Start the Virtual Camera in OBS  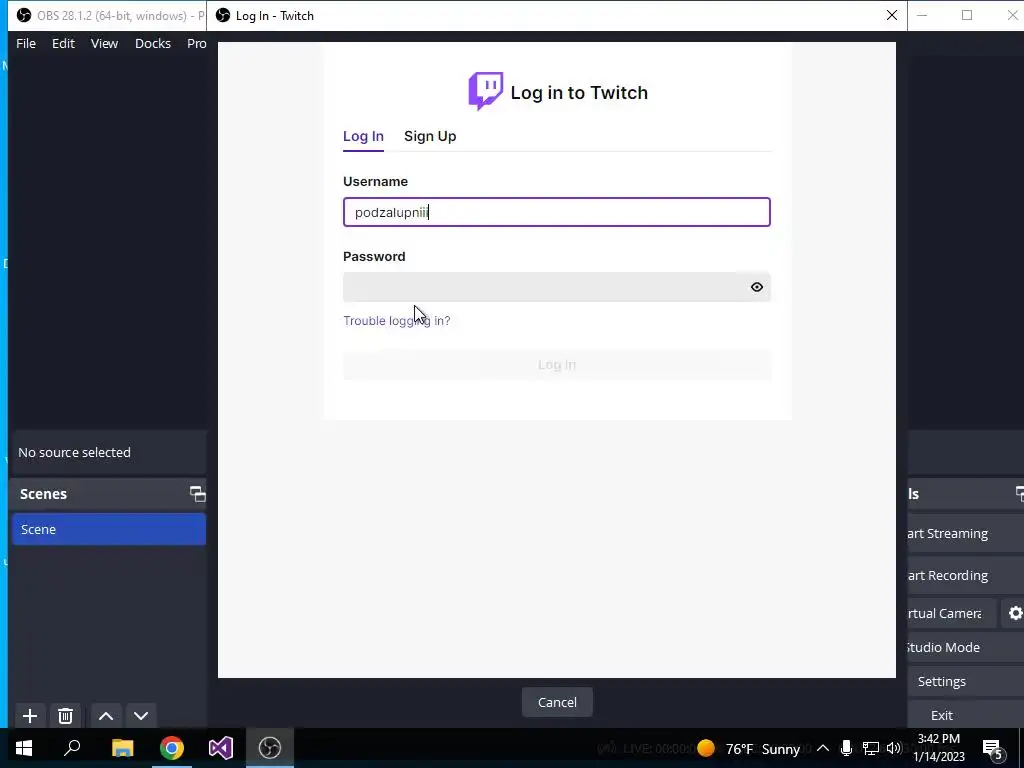pos(952,613)
